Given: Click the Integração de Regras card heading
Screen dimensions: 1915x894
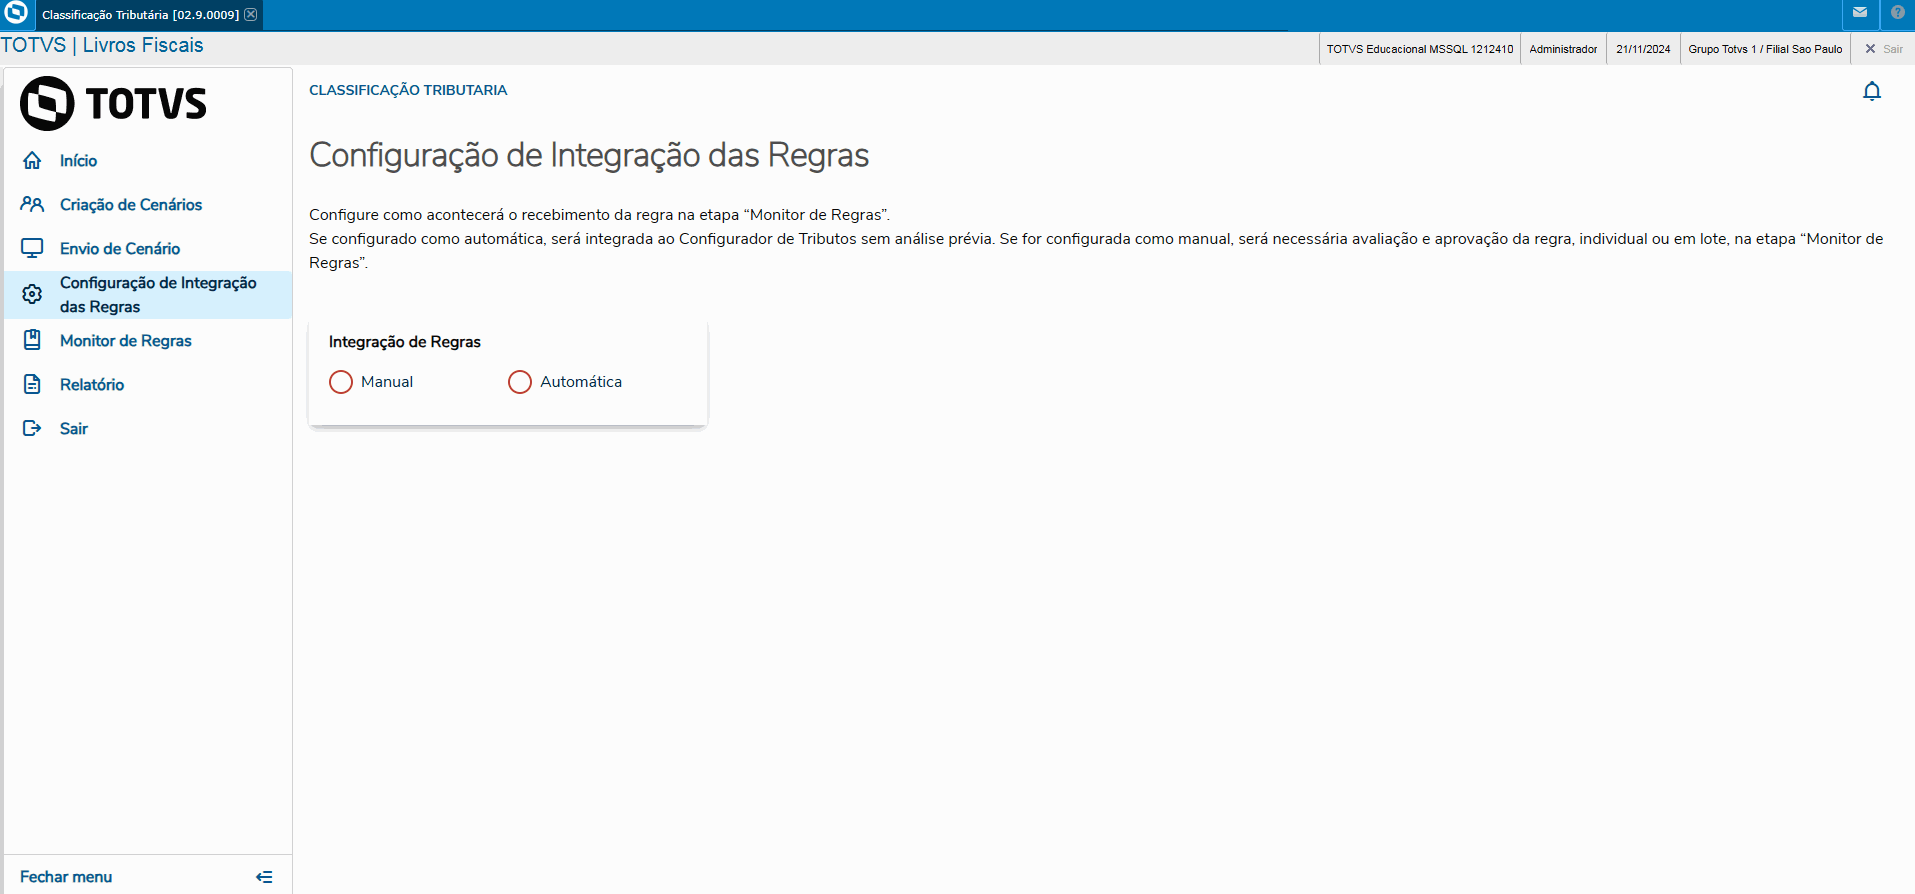Looking at the screenshot, I should coord(405,342).
